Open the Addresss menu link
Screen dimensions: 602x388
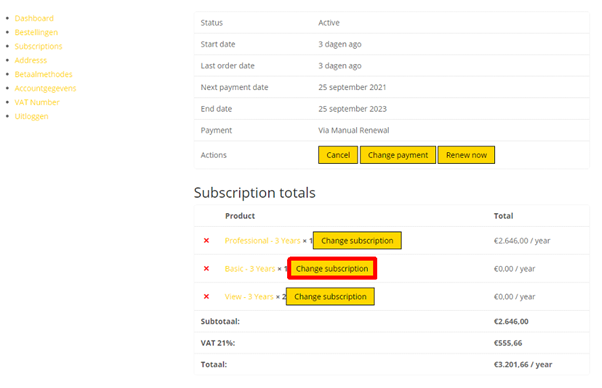pos(31,60)
